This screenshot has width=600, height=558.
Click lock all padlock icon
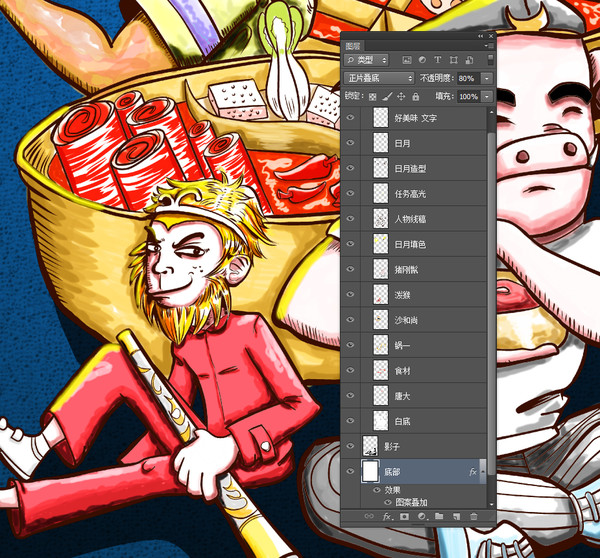pyautogui.click(x=416, y=97)
